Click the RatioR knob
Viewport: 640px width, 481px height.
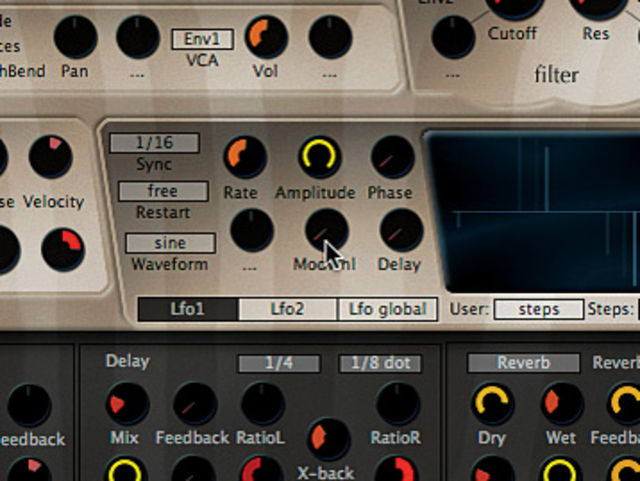tap(398, 404)
